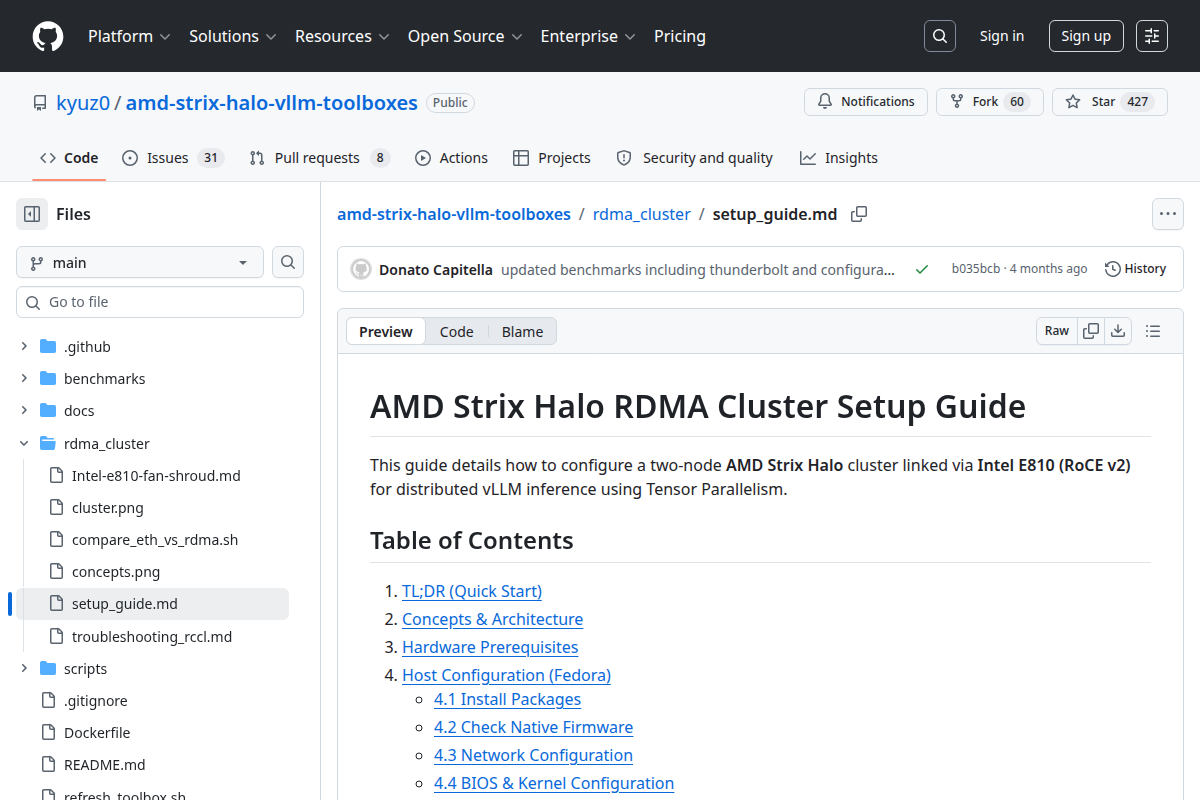
Task: Open README.md in file tree
Action: (105, 765)
